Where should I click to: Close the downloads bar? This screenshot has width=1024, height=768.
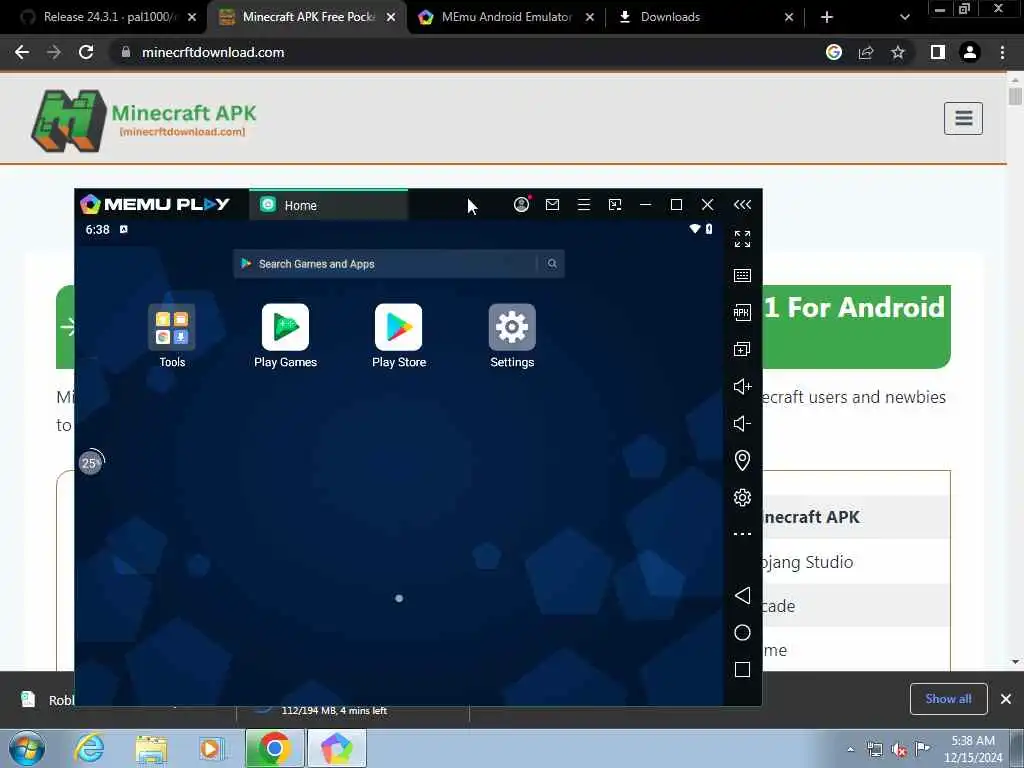tap(1006, 699)
